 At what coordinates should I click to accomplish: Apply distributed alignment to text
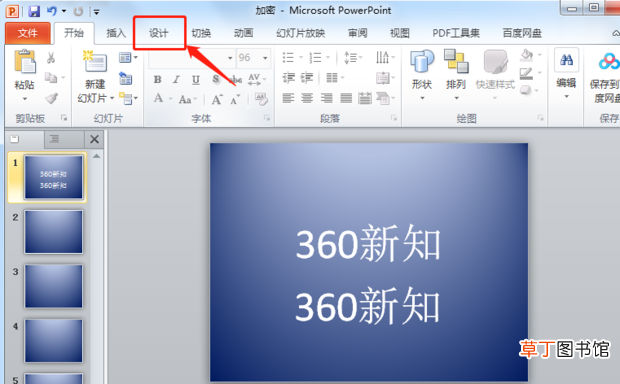coord(365,98)
